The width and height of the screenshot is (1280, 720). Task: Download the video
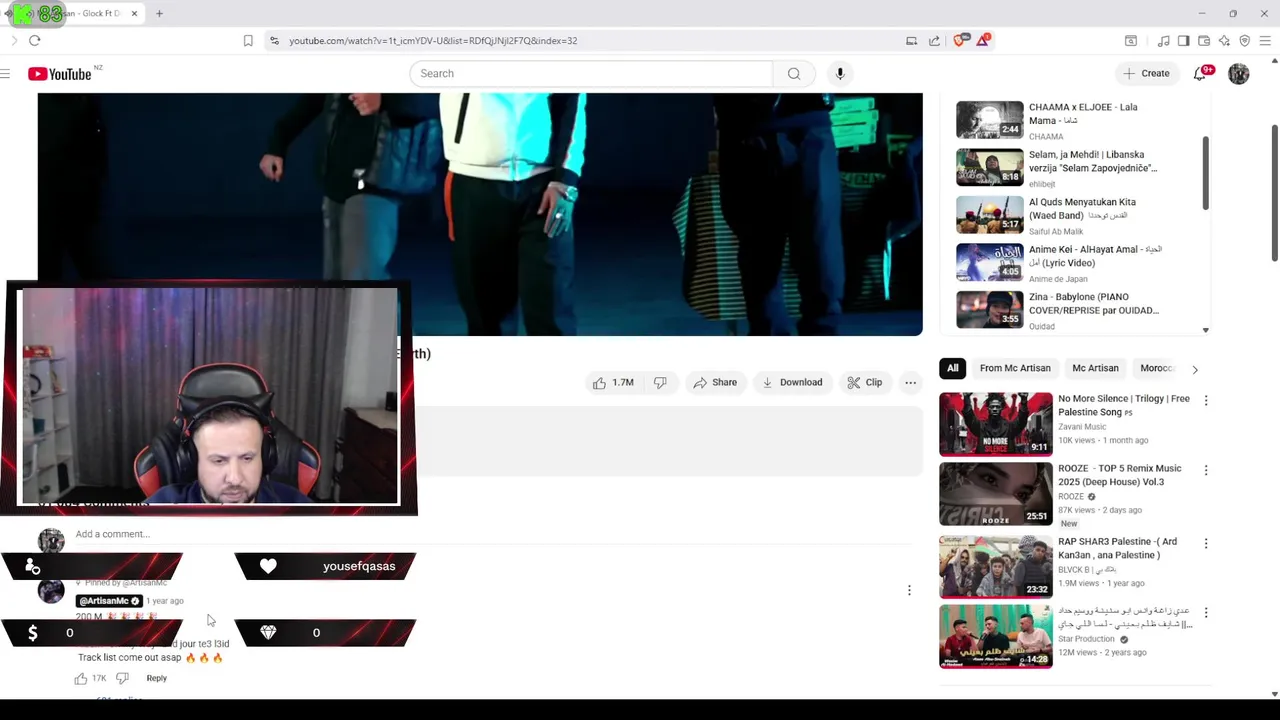tap(792, 382)
